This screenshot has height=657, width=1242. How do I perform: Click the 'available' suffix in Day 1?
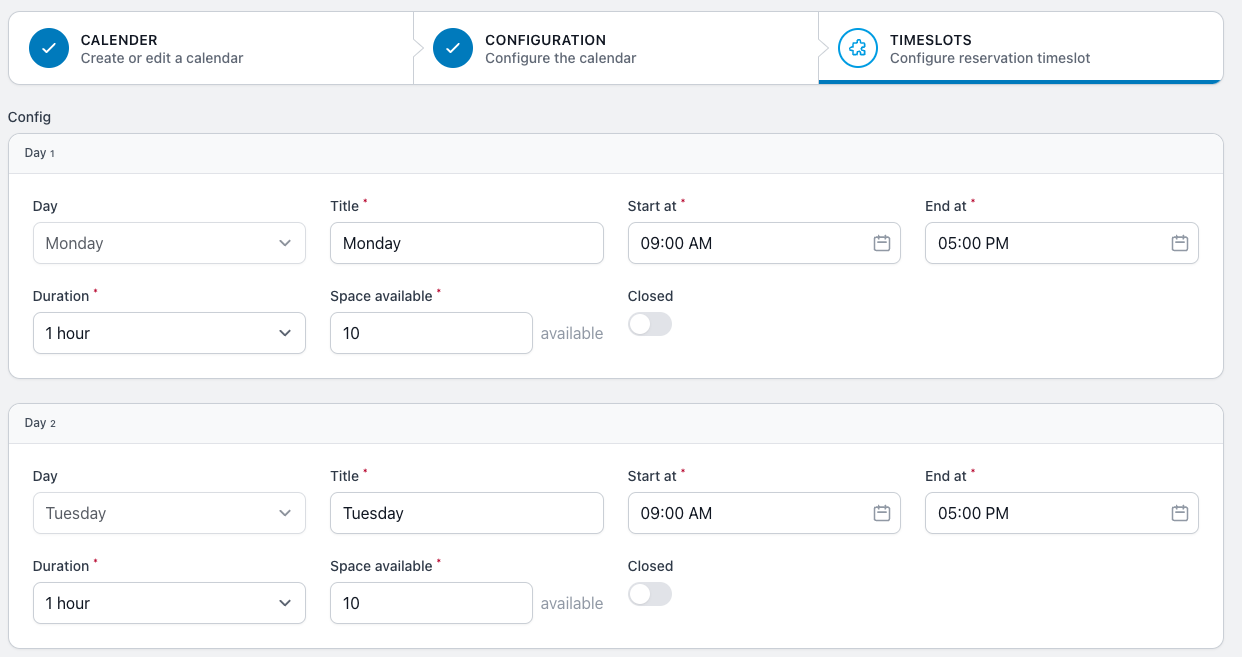[572, 334]
